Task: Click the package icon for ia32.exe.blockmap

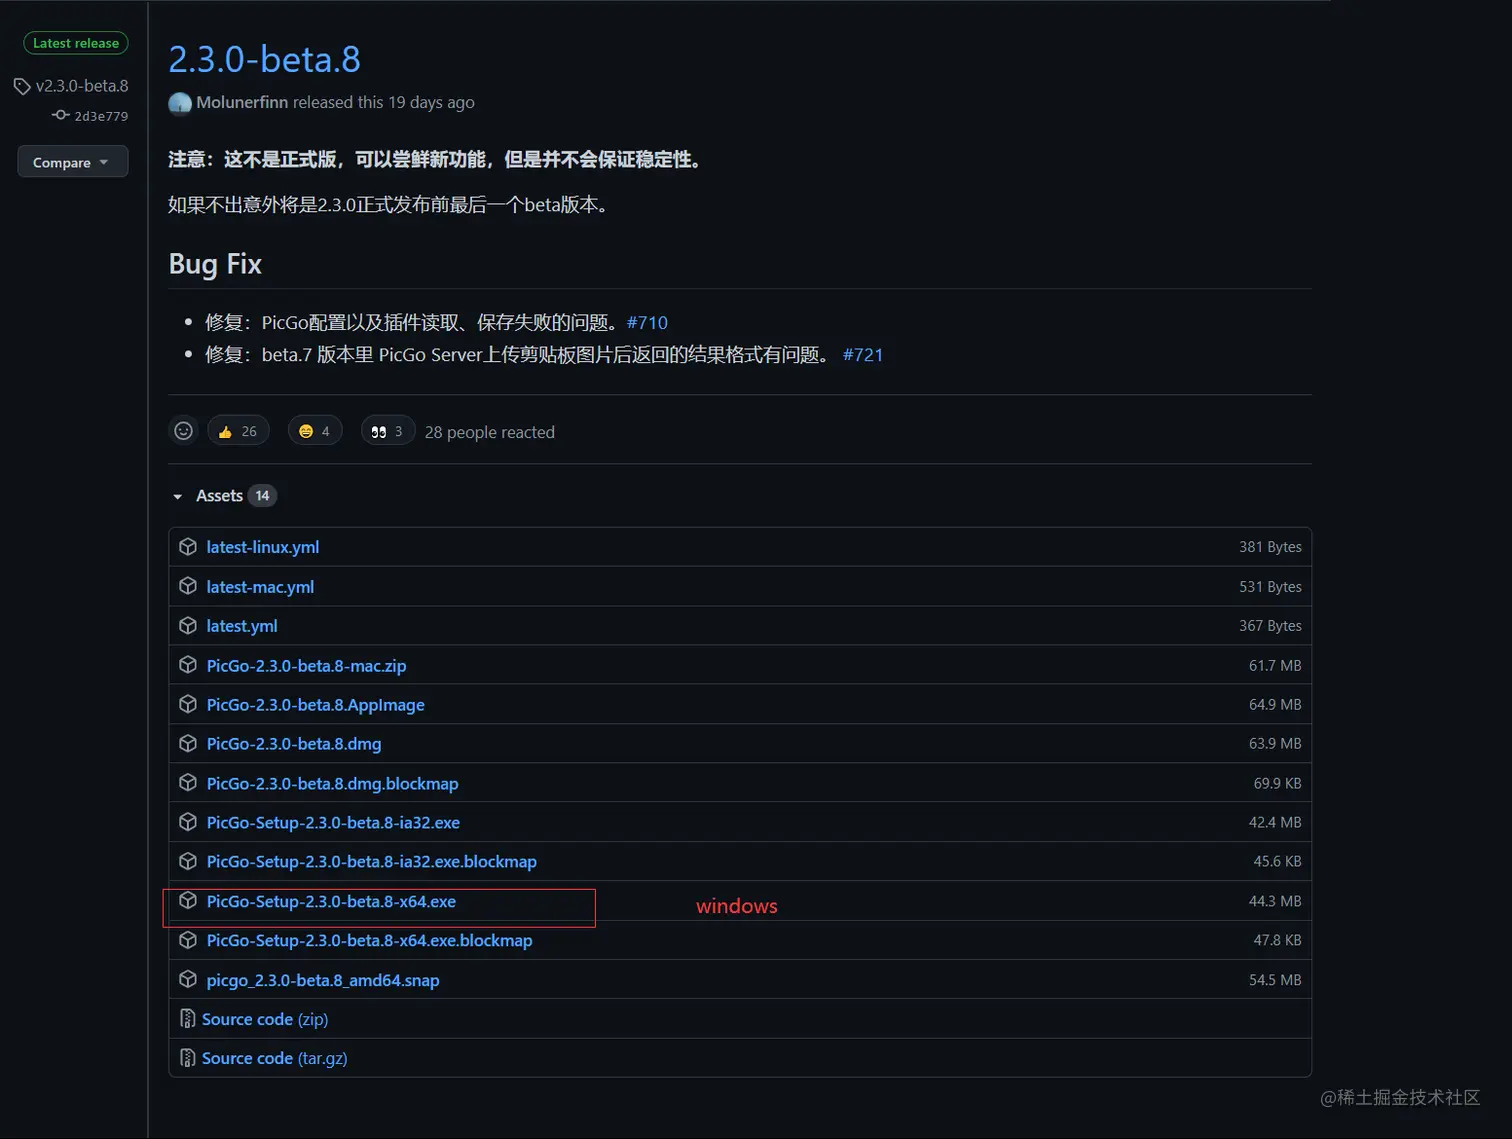Action: [x=188, y=861]
